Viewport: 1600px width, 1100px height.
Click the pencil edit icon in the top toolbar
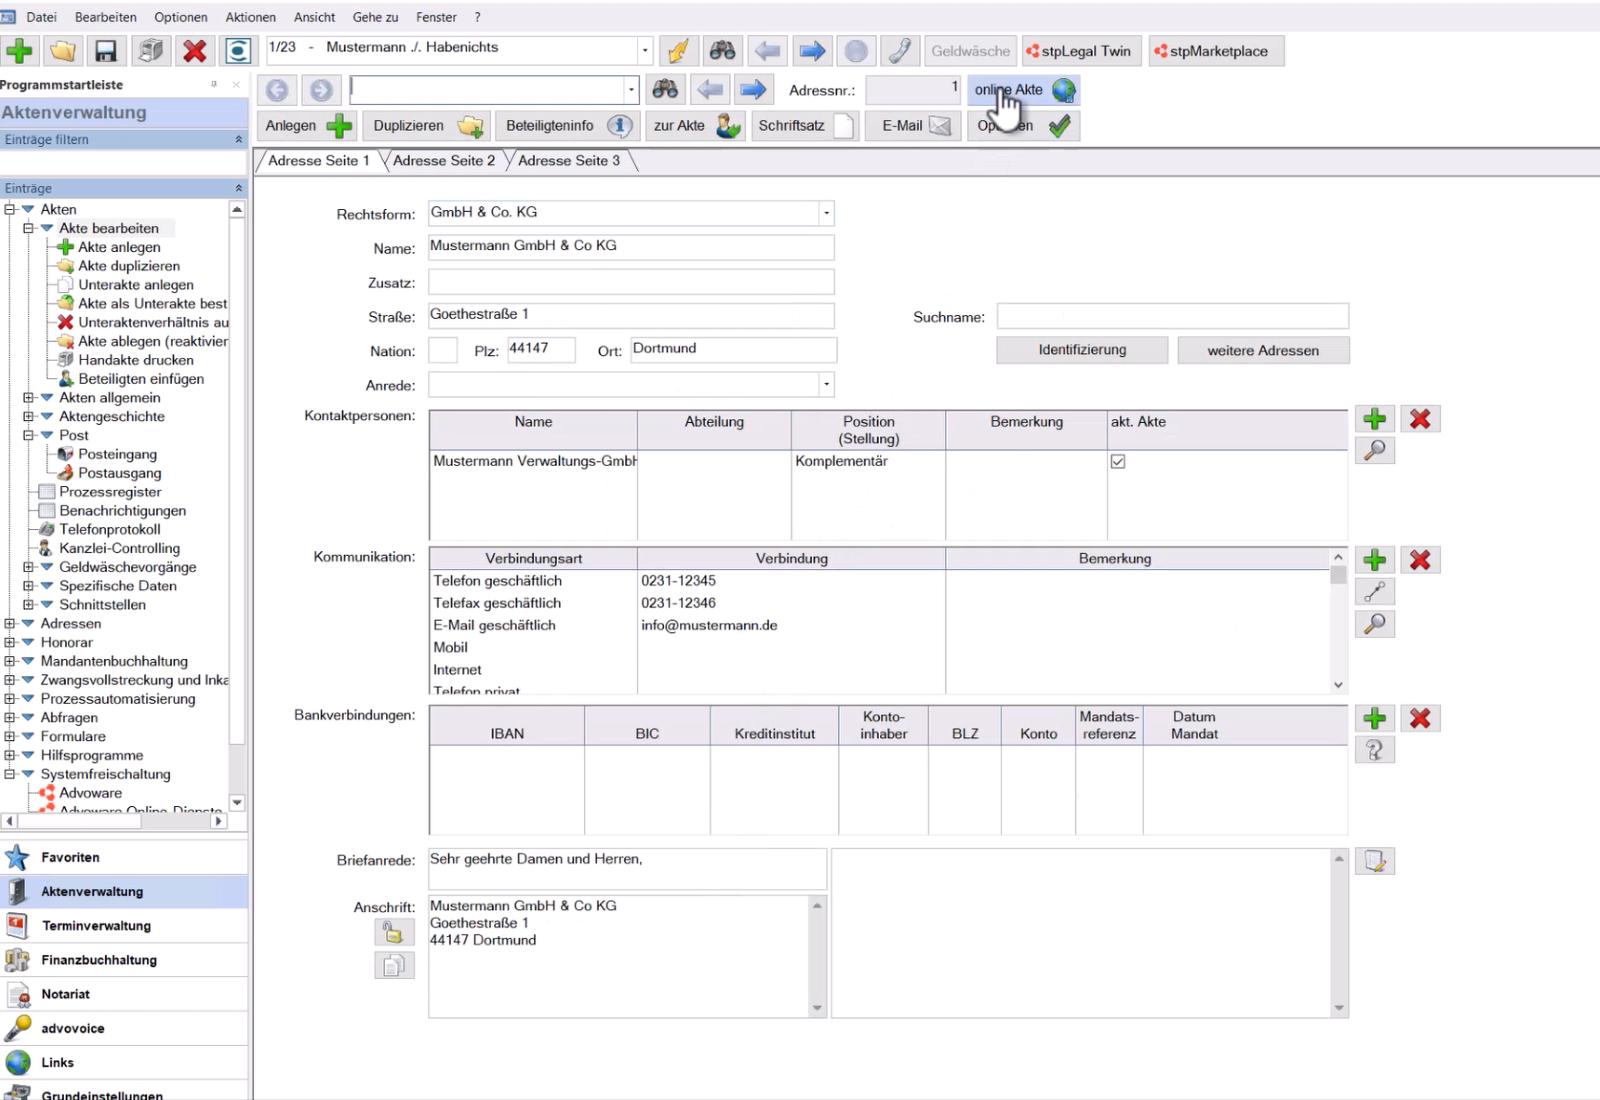(x=678, y=51)
